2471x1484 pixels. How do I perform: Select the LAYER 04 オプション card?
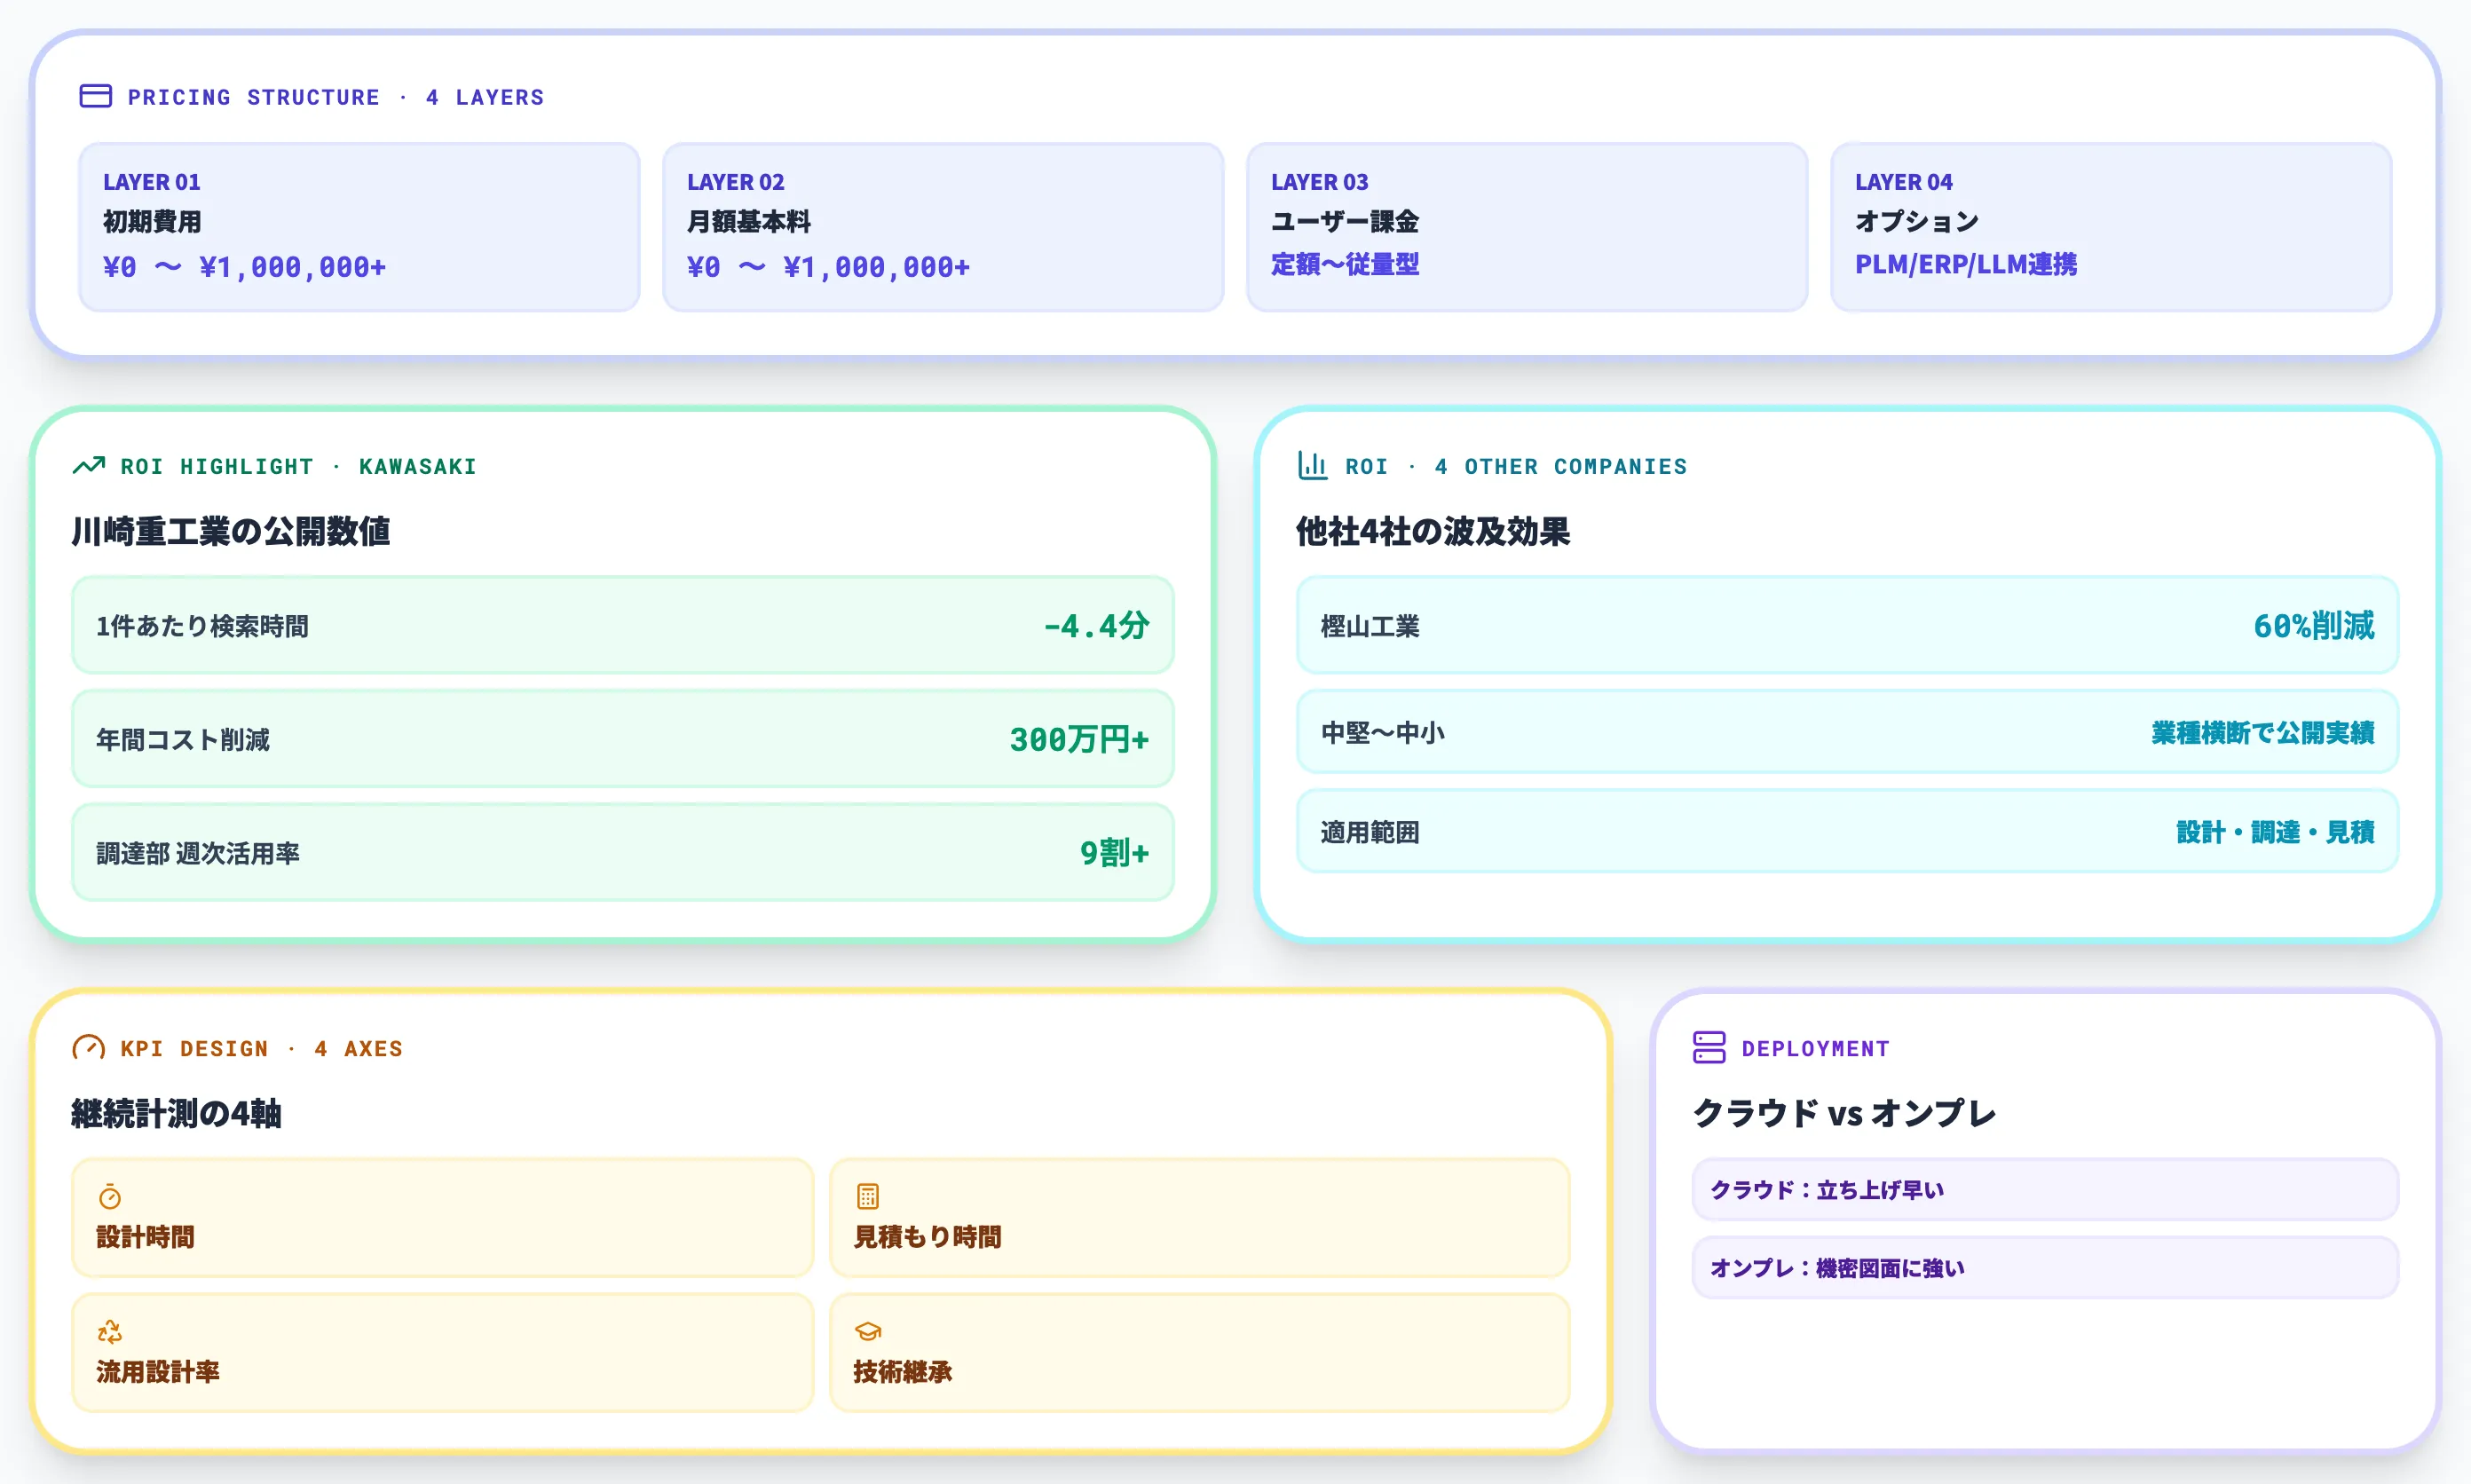(2111, 227)
